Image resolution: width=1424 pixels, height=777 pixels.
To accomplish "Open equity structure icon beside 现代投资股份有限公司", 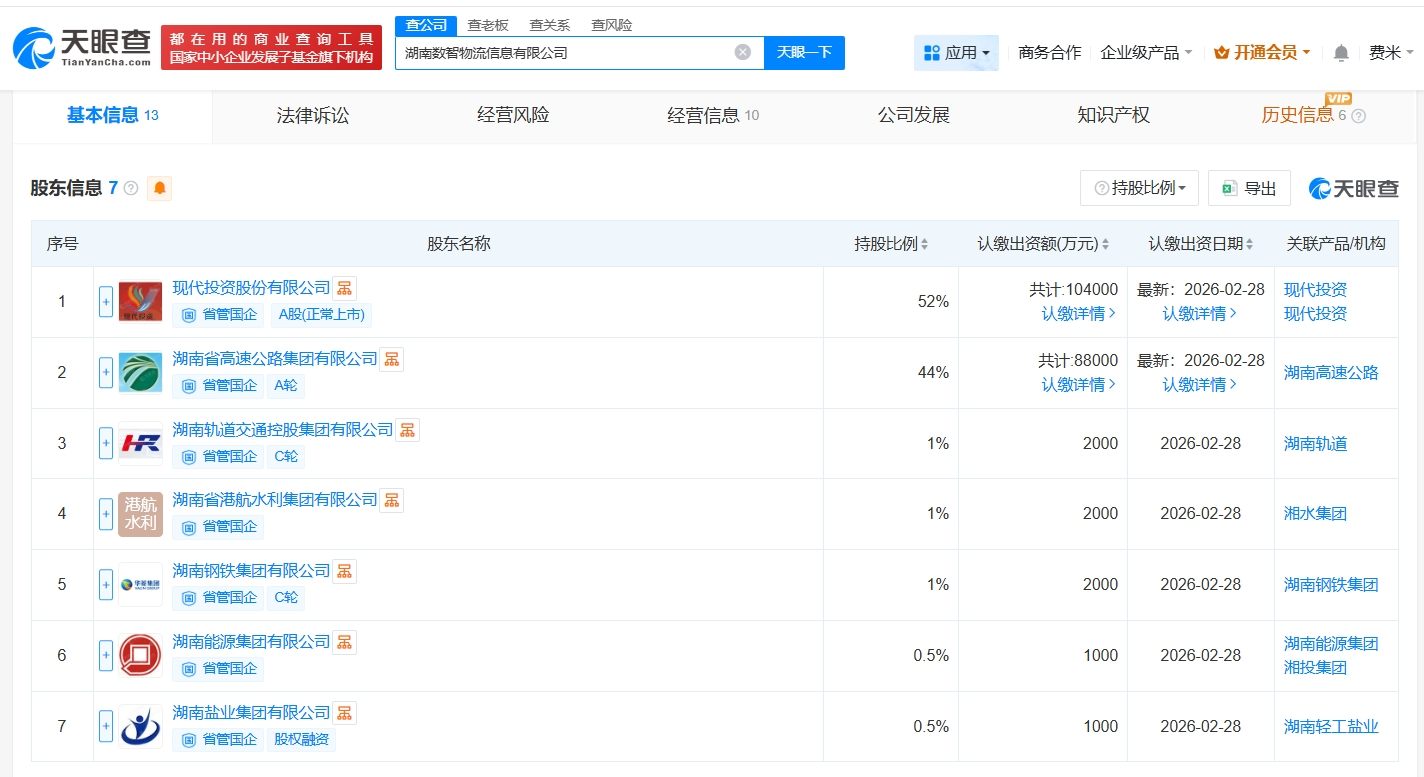I will (344, 289).
